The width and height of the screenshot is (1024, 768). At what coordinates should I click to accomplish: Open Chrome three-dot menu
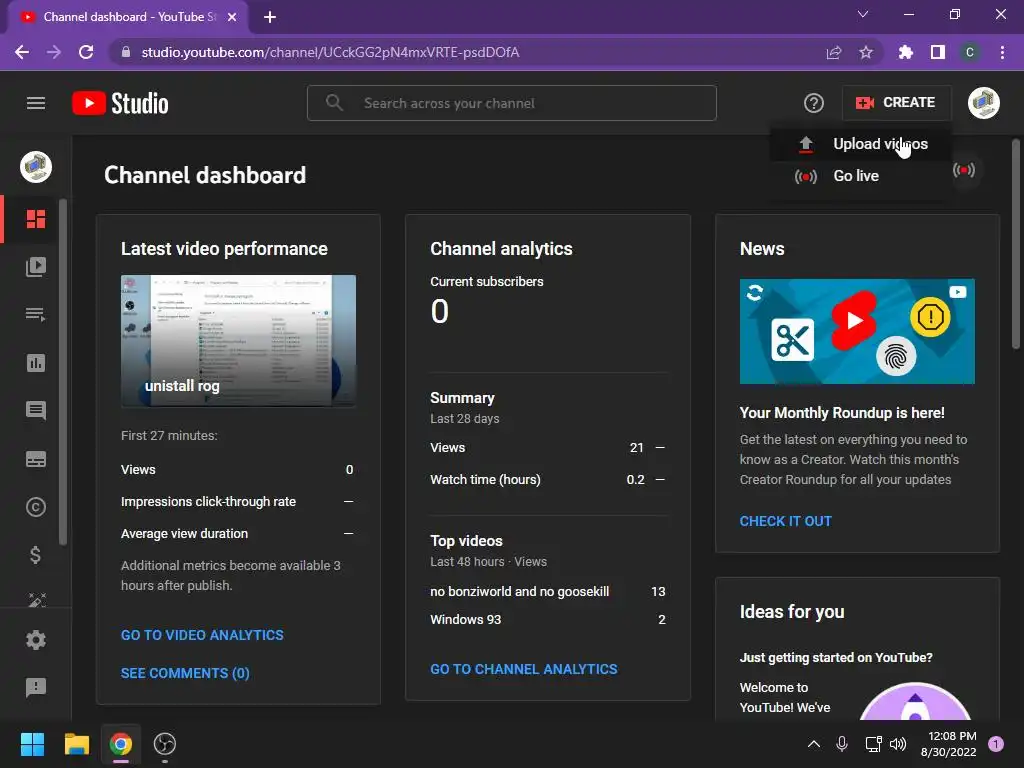pyautogui.click(x=1002, y=52)
